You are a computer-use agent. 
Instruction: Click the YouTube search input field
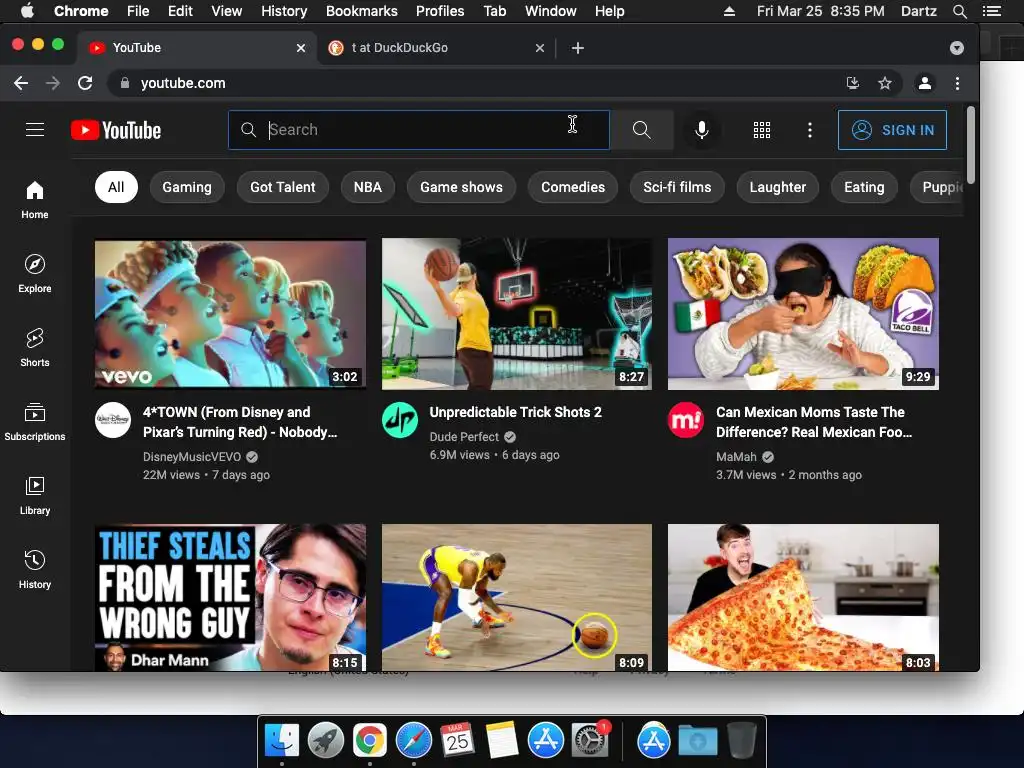[x=419, y=130]
